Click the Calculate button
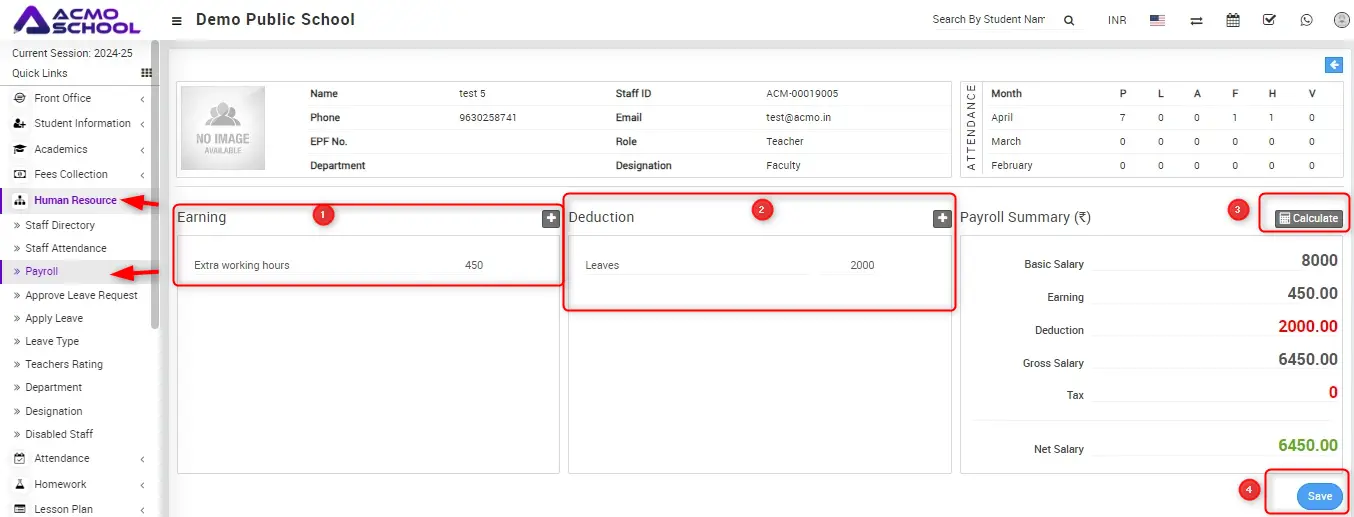 tap(1308, 218)
